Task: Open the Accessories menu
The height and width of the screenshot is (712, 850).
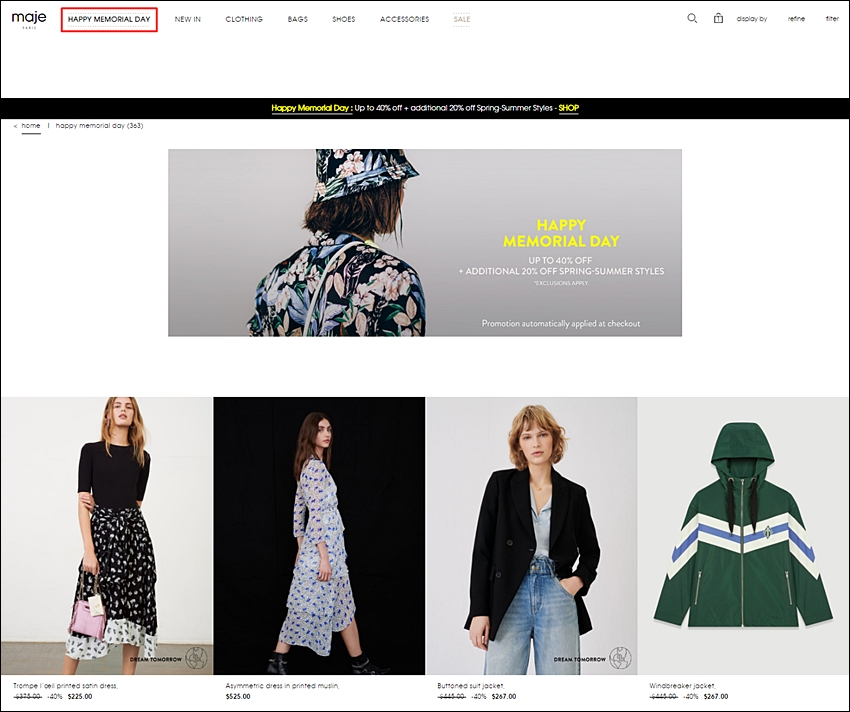Action: 404,20
